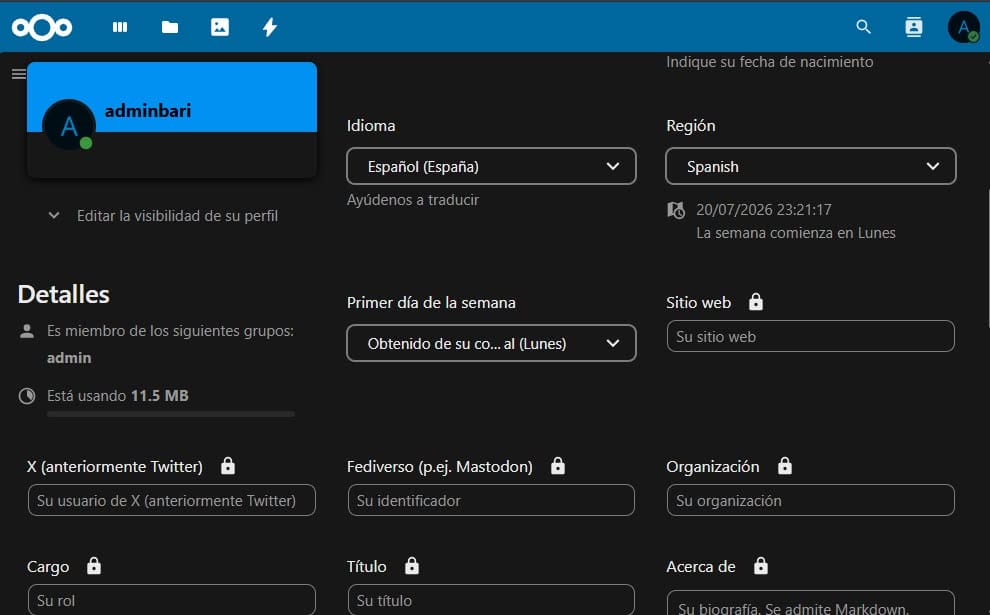The height and width of the screenshot is (615, 990).
Task: Open the Contacts menu icon
Action: pos(914,27)
